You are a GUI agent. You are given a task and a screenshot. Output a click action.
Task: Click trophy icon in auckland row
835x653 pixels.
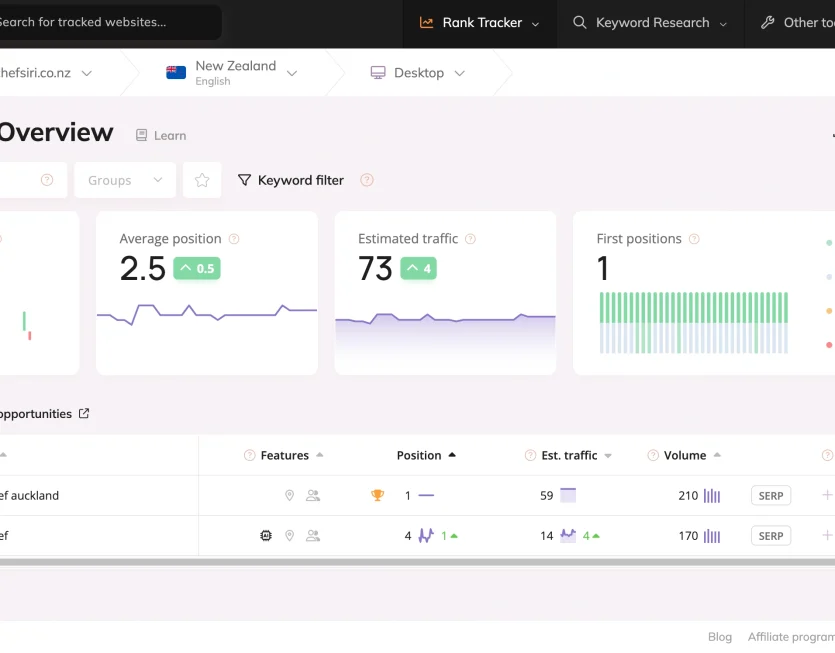coord(377,495)
